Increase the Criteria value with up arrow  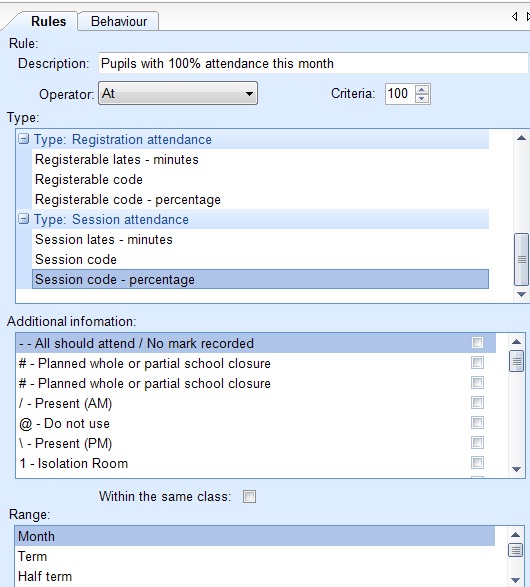pyautogui.click(x=422, y=90)
